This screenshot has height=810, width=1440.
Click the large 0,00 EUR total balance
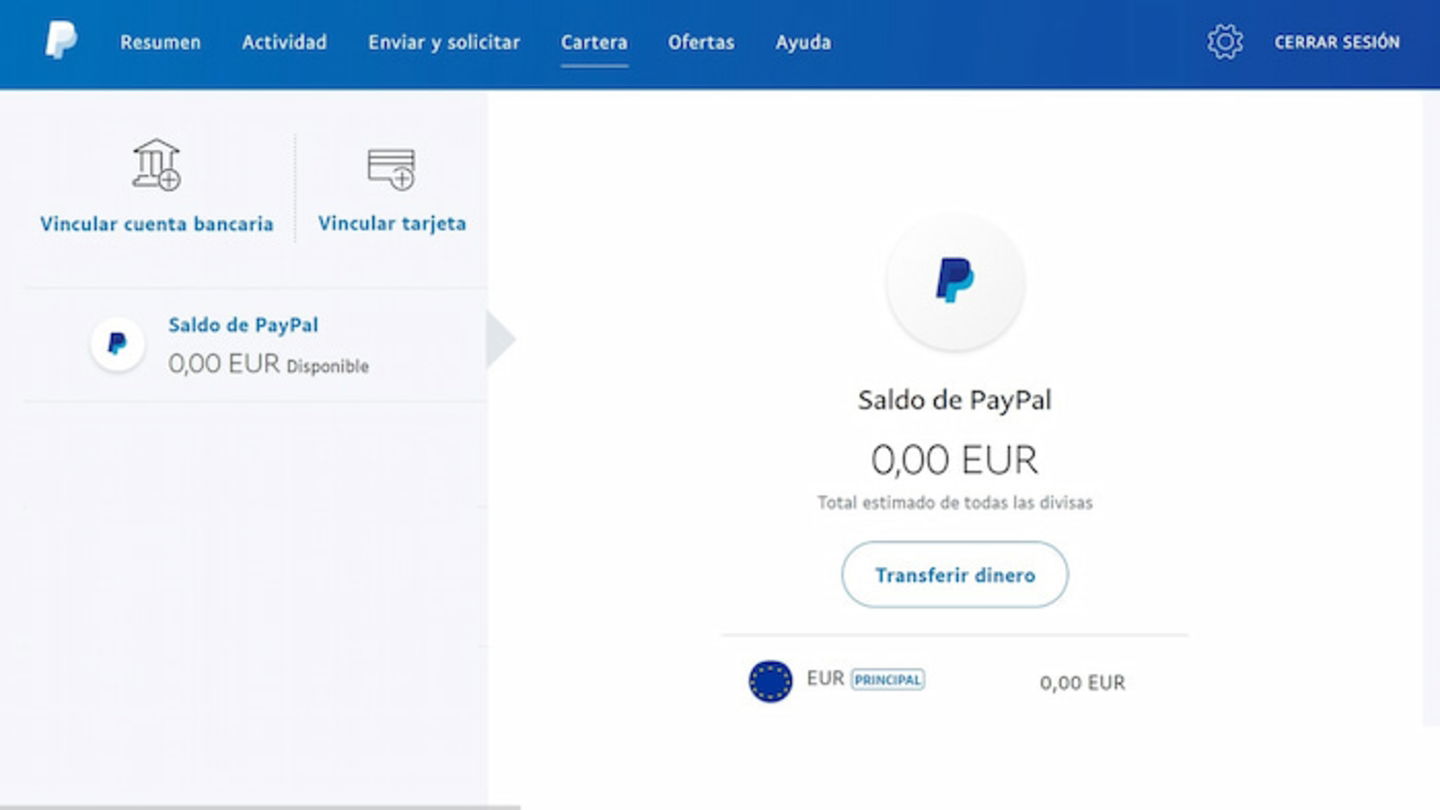point(955,460)
